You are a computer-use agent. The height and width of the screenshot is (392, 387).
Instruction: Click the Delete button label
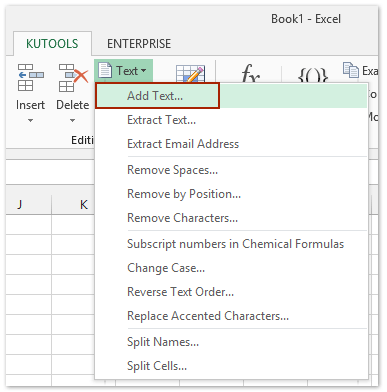(x=73, y=105)
